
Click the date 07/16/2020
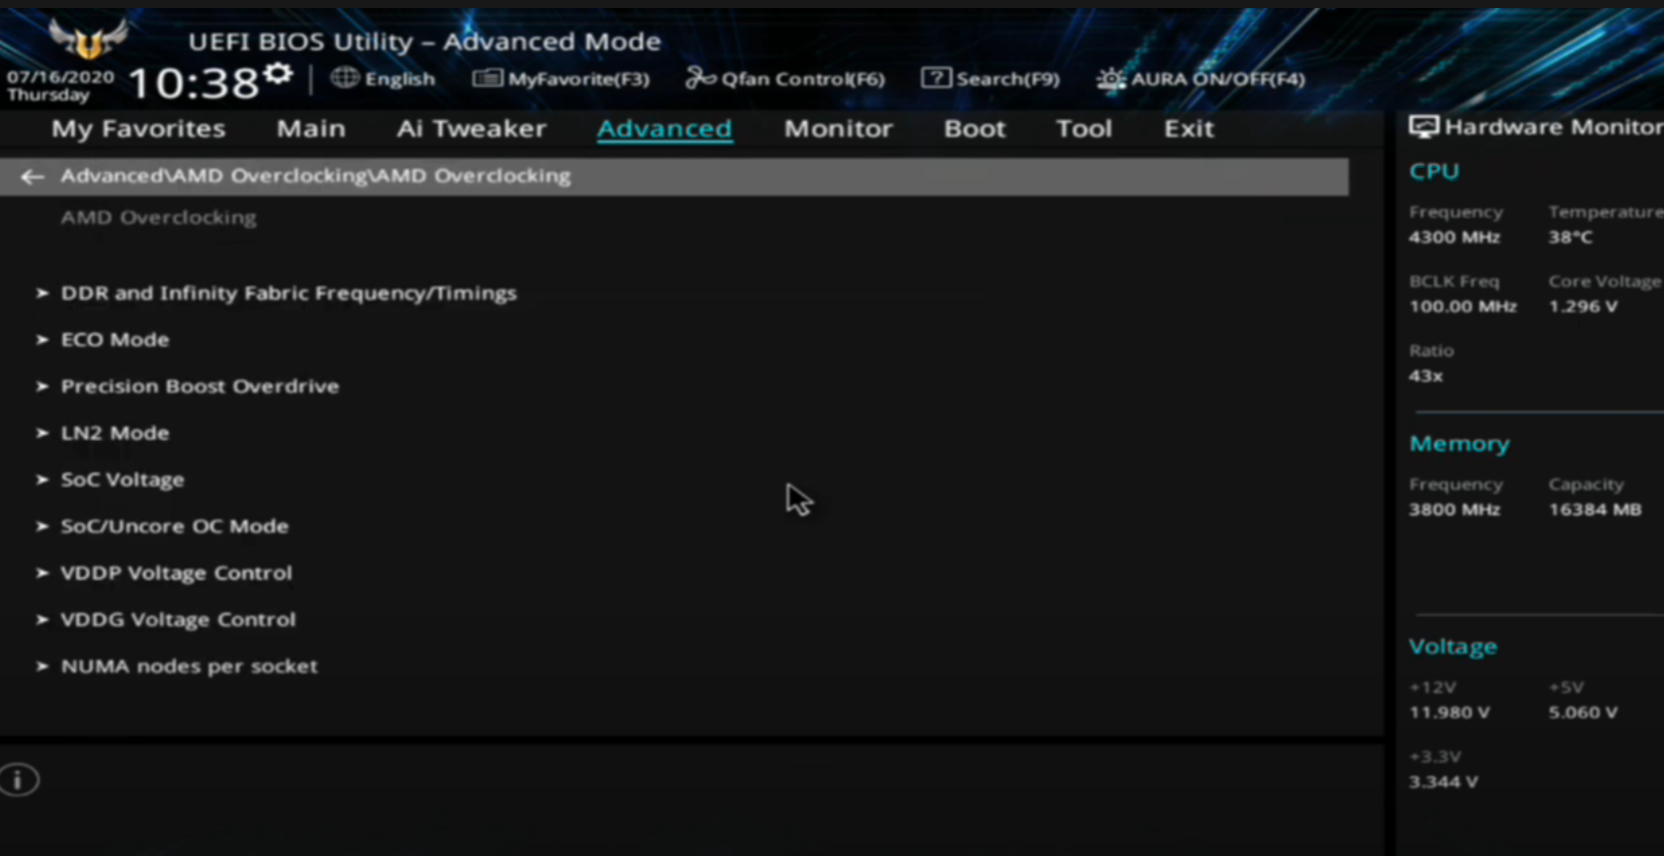pos(60,77)
